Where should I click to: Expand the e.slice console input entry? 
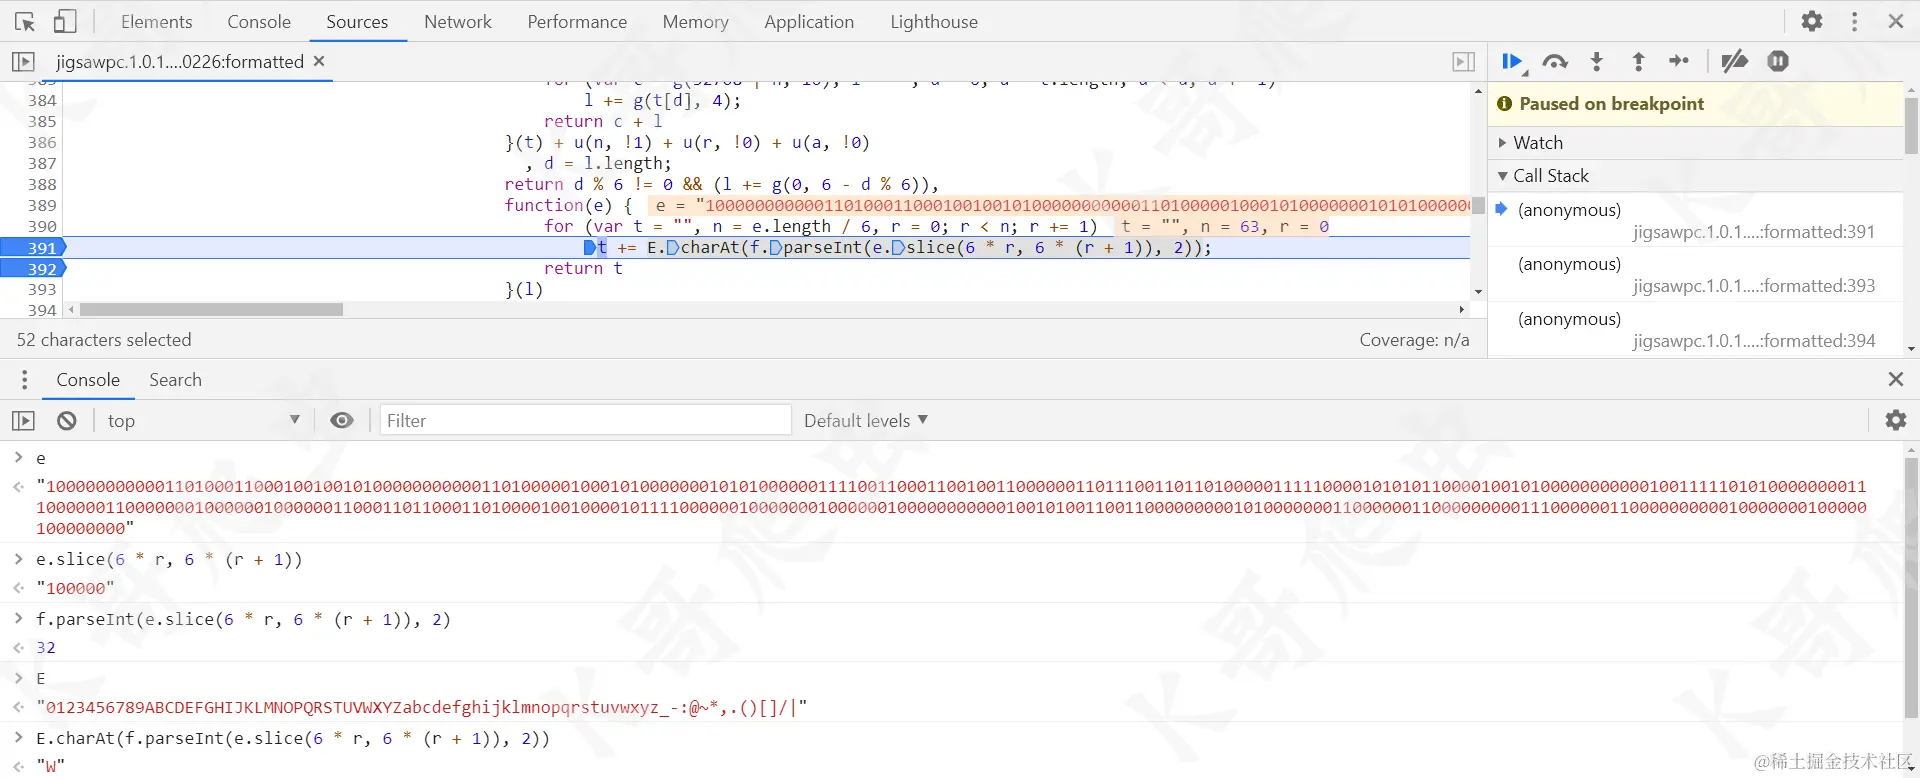[18, 559]
